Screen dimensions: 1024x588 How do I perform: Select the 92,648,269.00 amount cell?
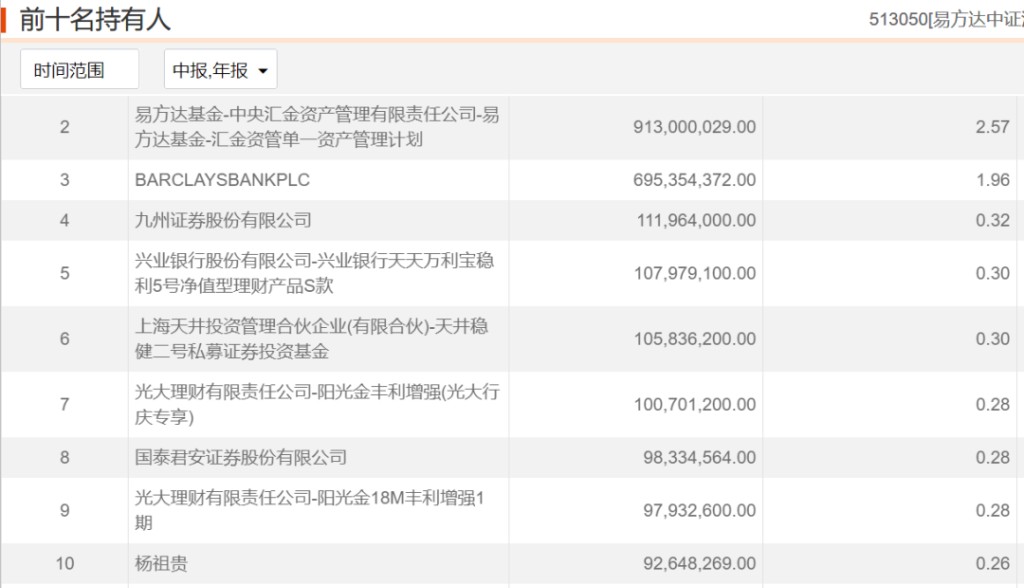click(x=699, y=564)
